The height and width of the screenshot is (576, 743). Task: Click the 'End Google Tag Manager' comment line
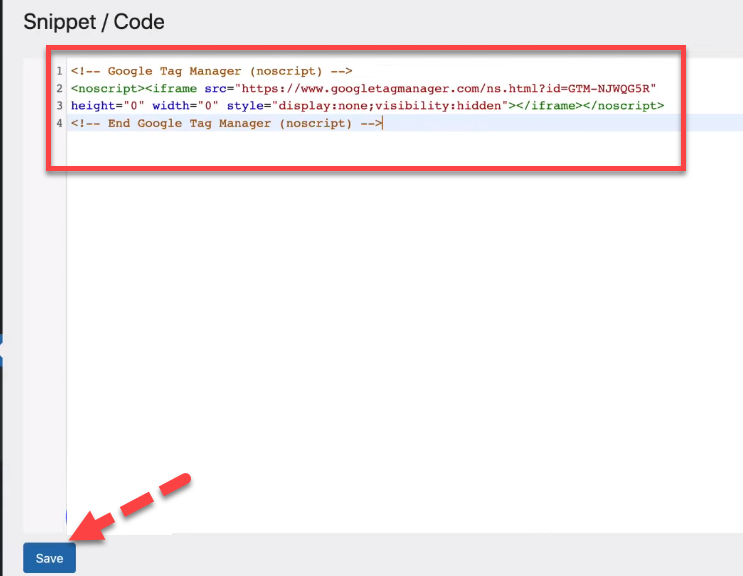(x=227, y=123)
